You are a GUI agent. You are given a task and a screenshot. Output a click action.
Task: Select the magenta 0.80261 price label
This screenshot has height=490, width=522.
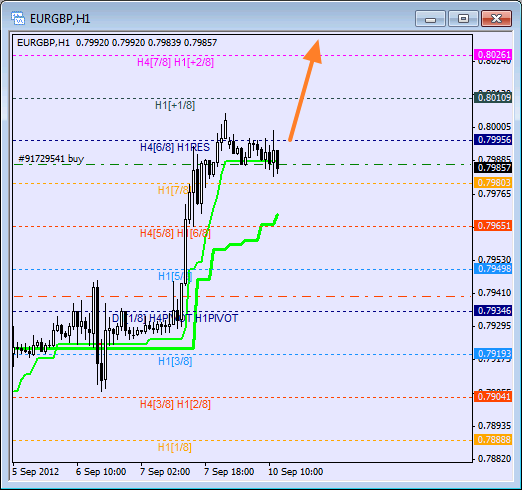point(493,55)
